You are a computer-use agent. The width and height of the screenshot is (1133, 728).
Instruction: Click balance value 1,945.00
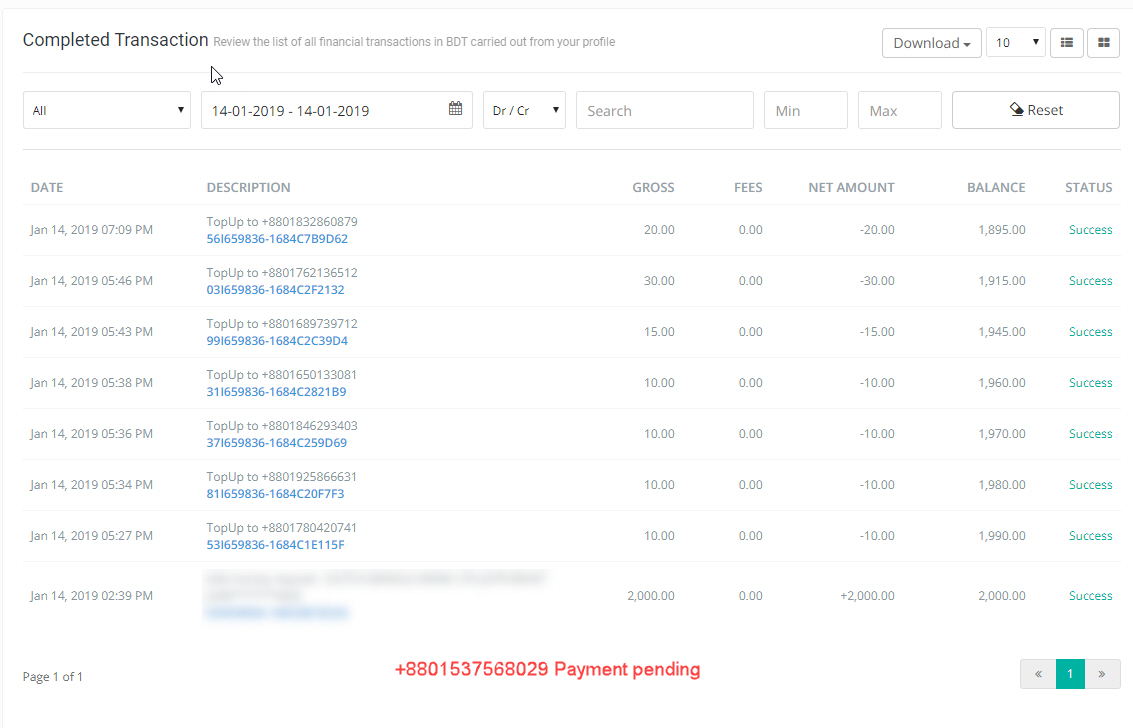point(1001,332)
